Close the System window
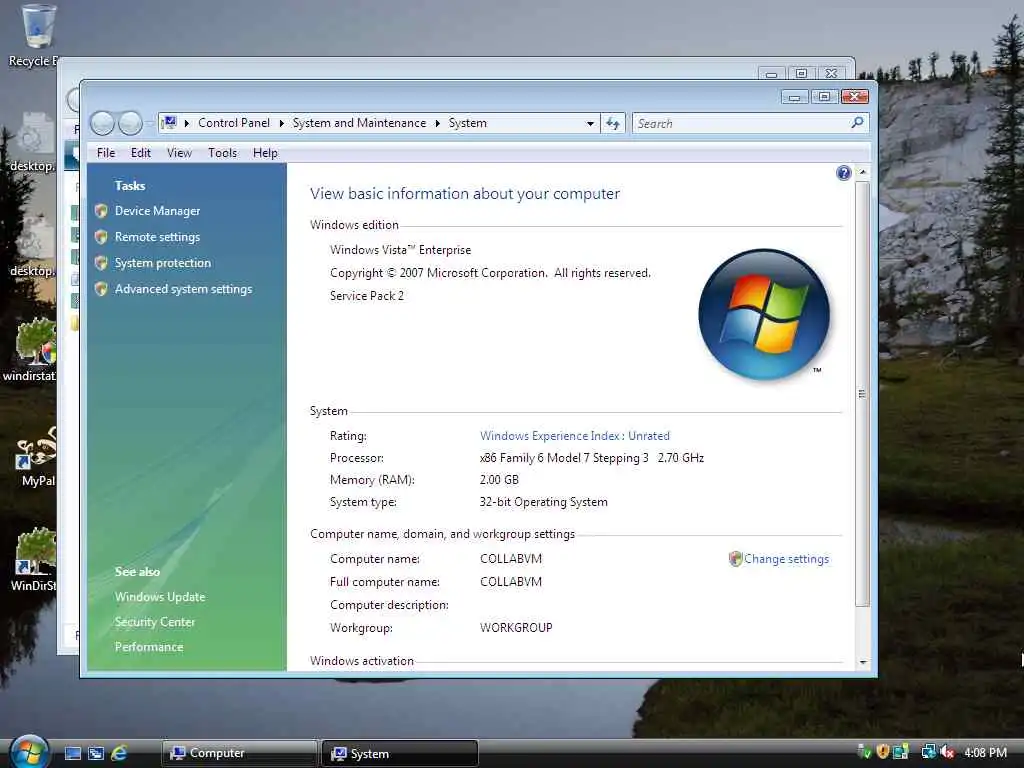 click(x=855, y=97)
